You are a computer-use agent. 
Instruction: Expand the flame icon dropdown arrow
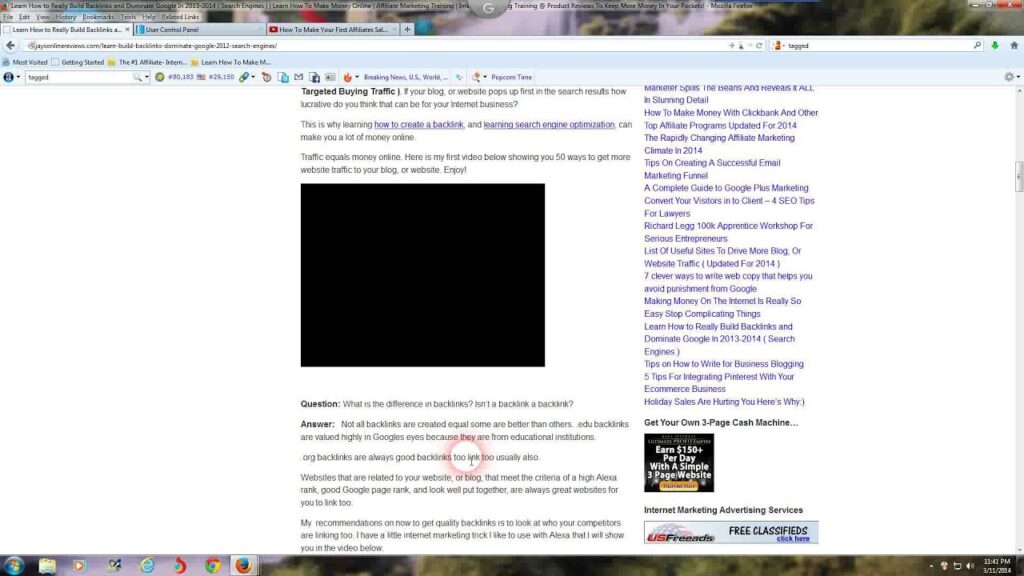[x=357, y=77]
